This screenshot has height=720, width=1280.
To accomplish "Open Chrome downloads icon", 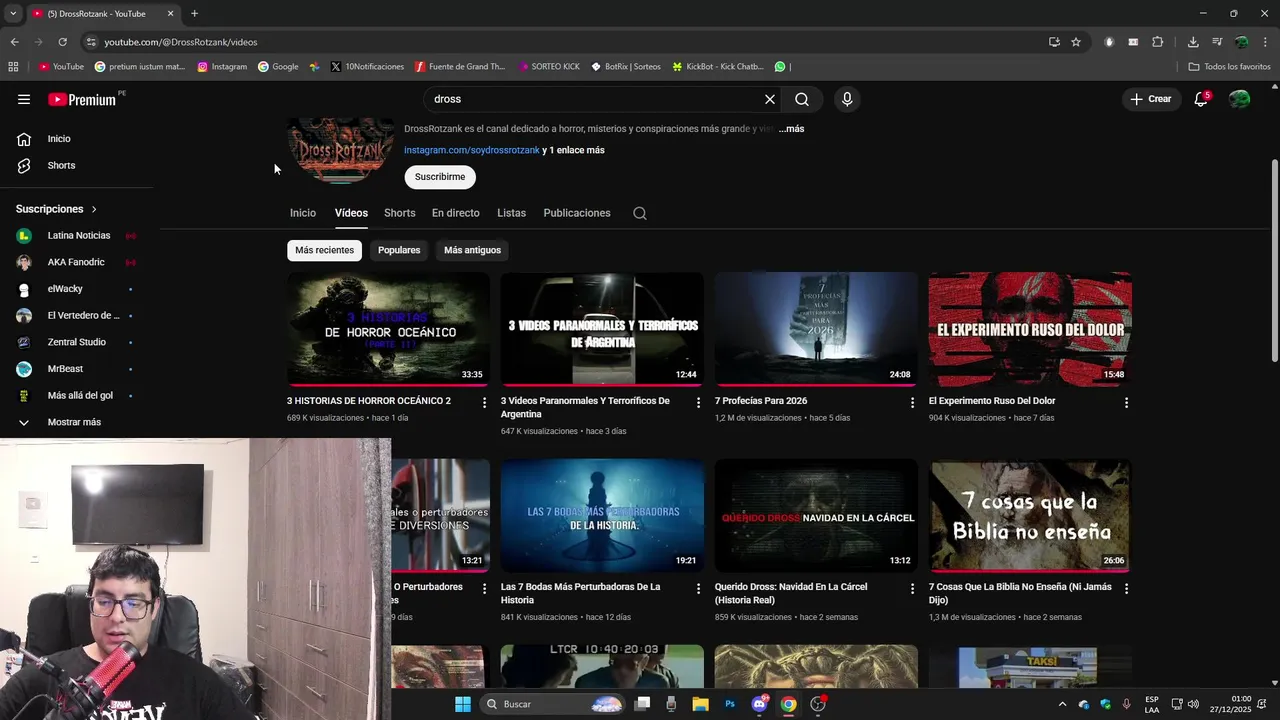I will (1193, 42).
